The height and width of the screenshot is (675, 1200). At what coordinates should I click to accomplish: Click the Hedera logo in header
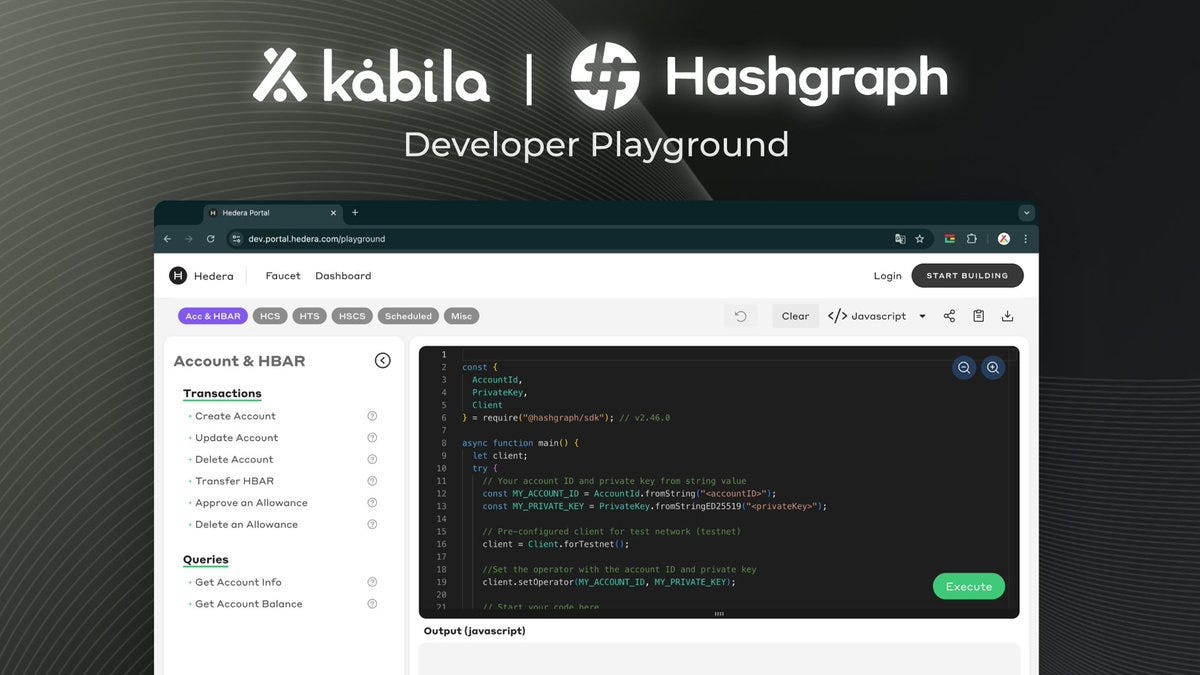tap(201, 276)
